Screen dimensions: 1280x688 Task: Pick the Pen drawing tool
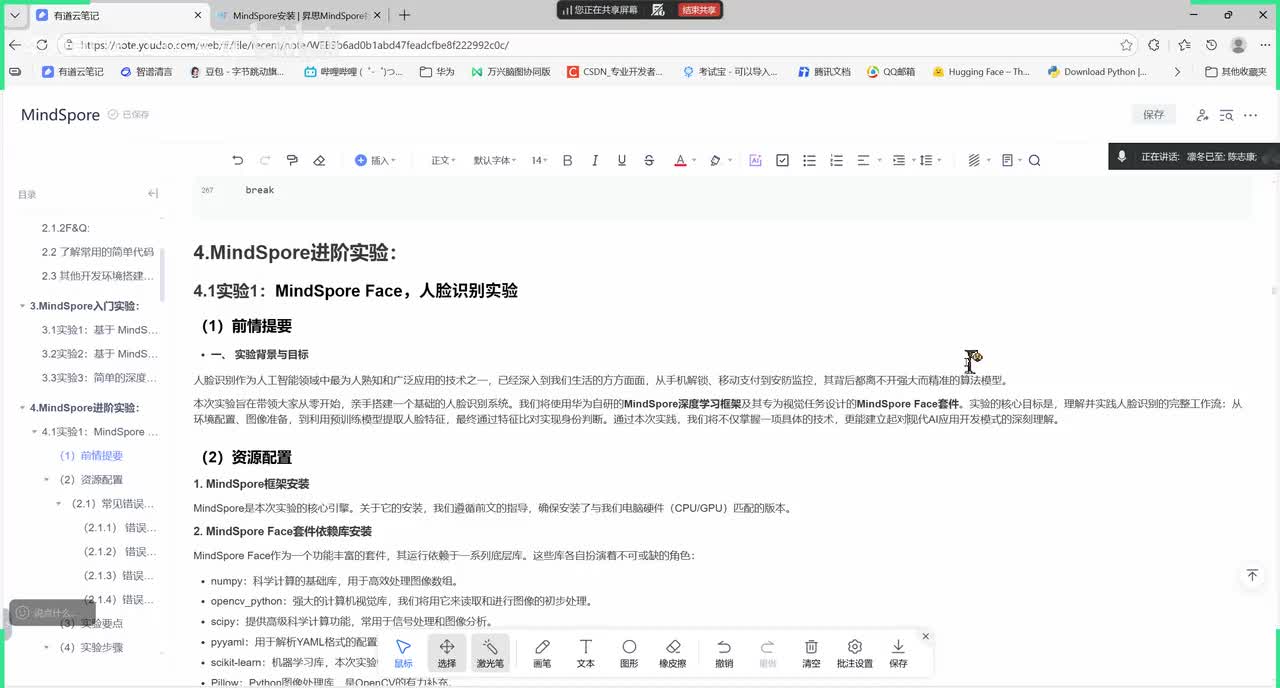[x=542, y=653]
